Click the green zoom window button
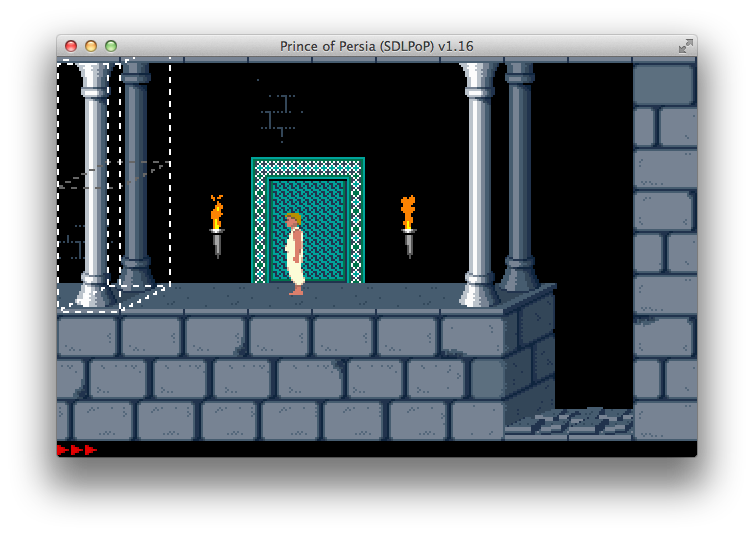The height and width of the screenshot is (536, 754). tap(111, 46)
